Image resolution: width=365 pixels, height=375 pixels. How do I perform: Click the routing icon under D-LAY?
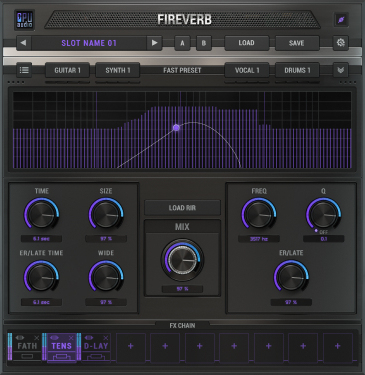tap(96, 356)
